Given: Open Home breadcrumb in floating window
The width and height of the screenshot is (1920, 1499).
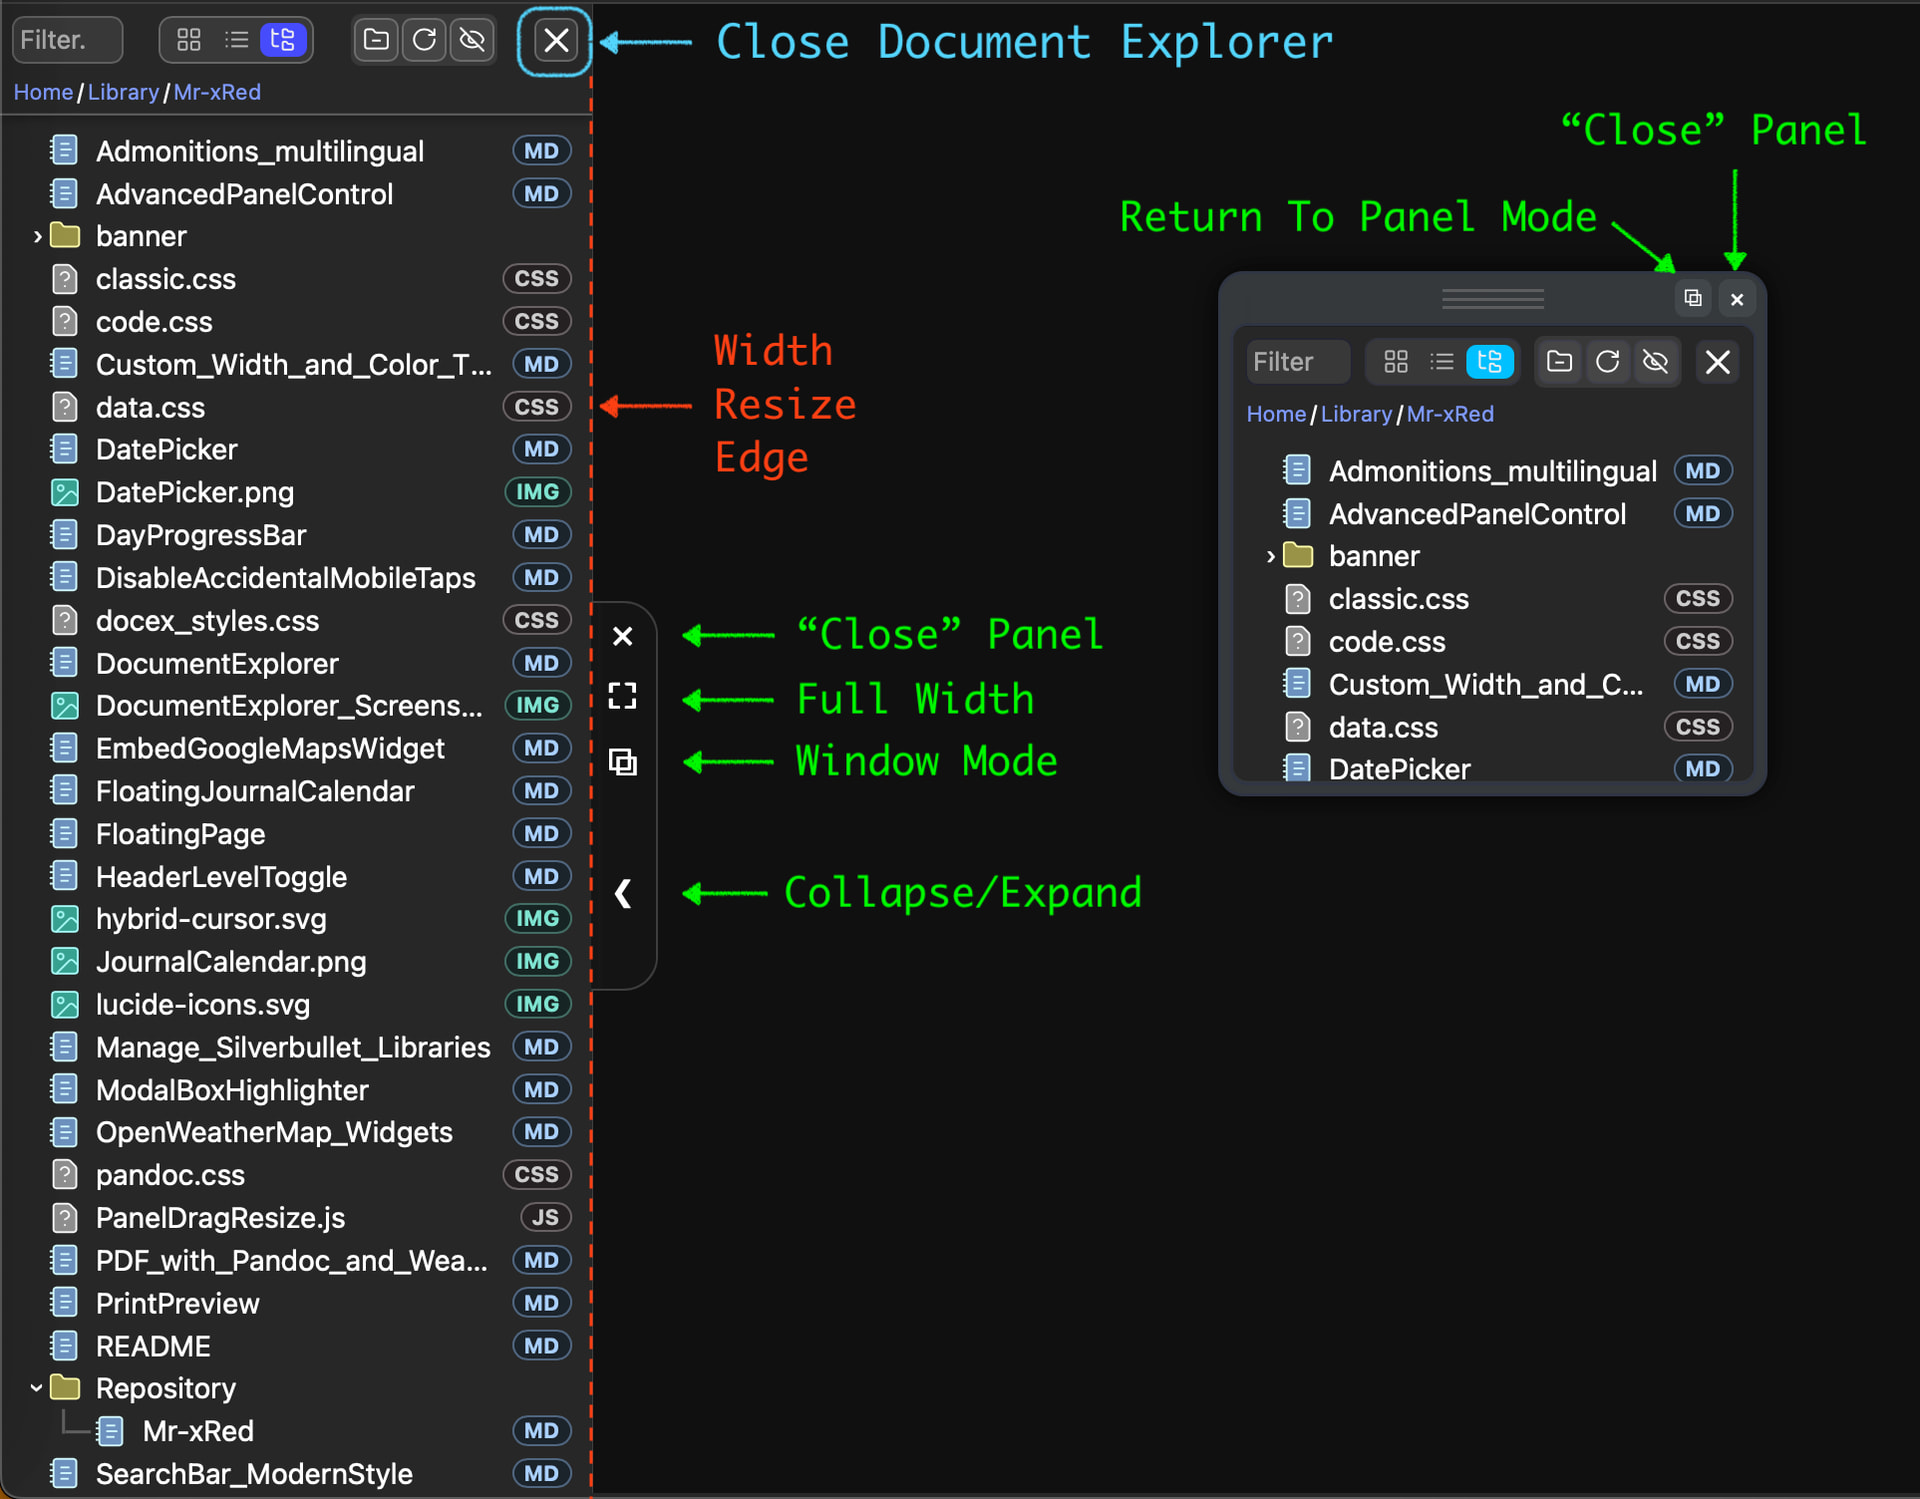Looking at the screenshot, I should (1275, 414).
